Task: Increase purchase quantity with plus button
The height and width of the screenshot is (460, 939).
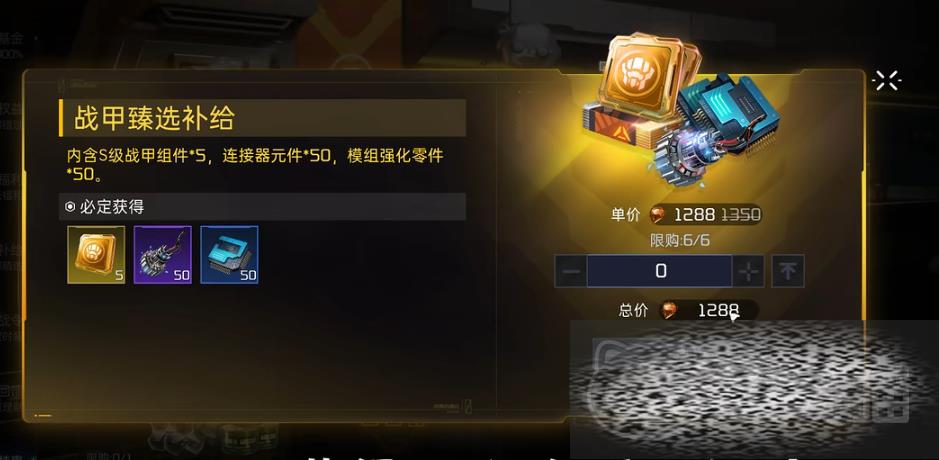Action: [x=749, y=271]
